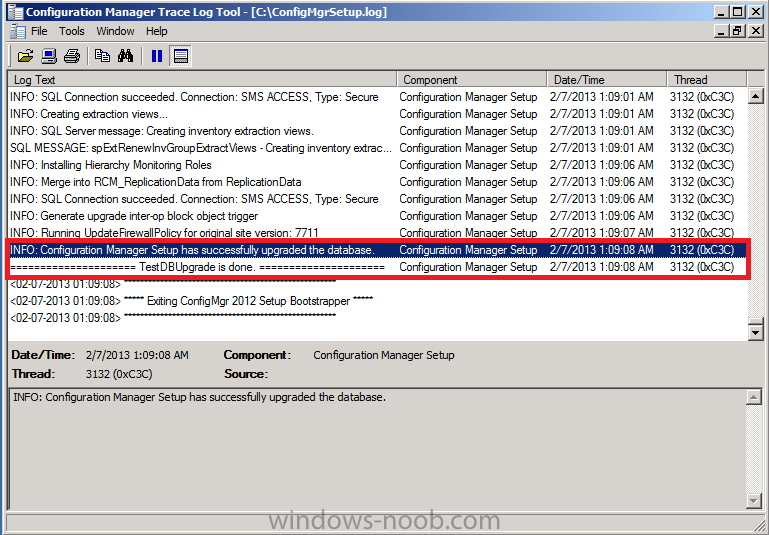
Task: Copy selected lines with the copy icon
Action: point(102,56)
